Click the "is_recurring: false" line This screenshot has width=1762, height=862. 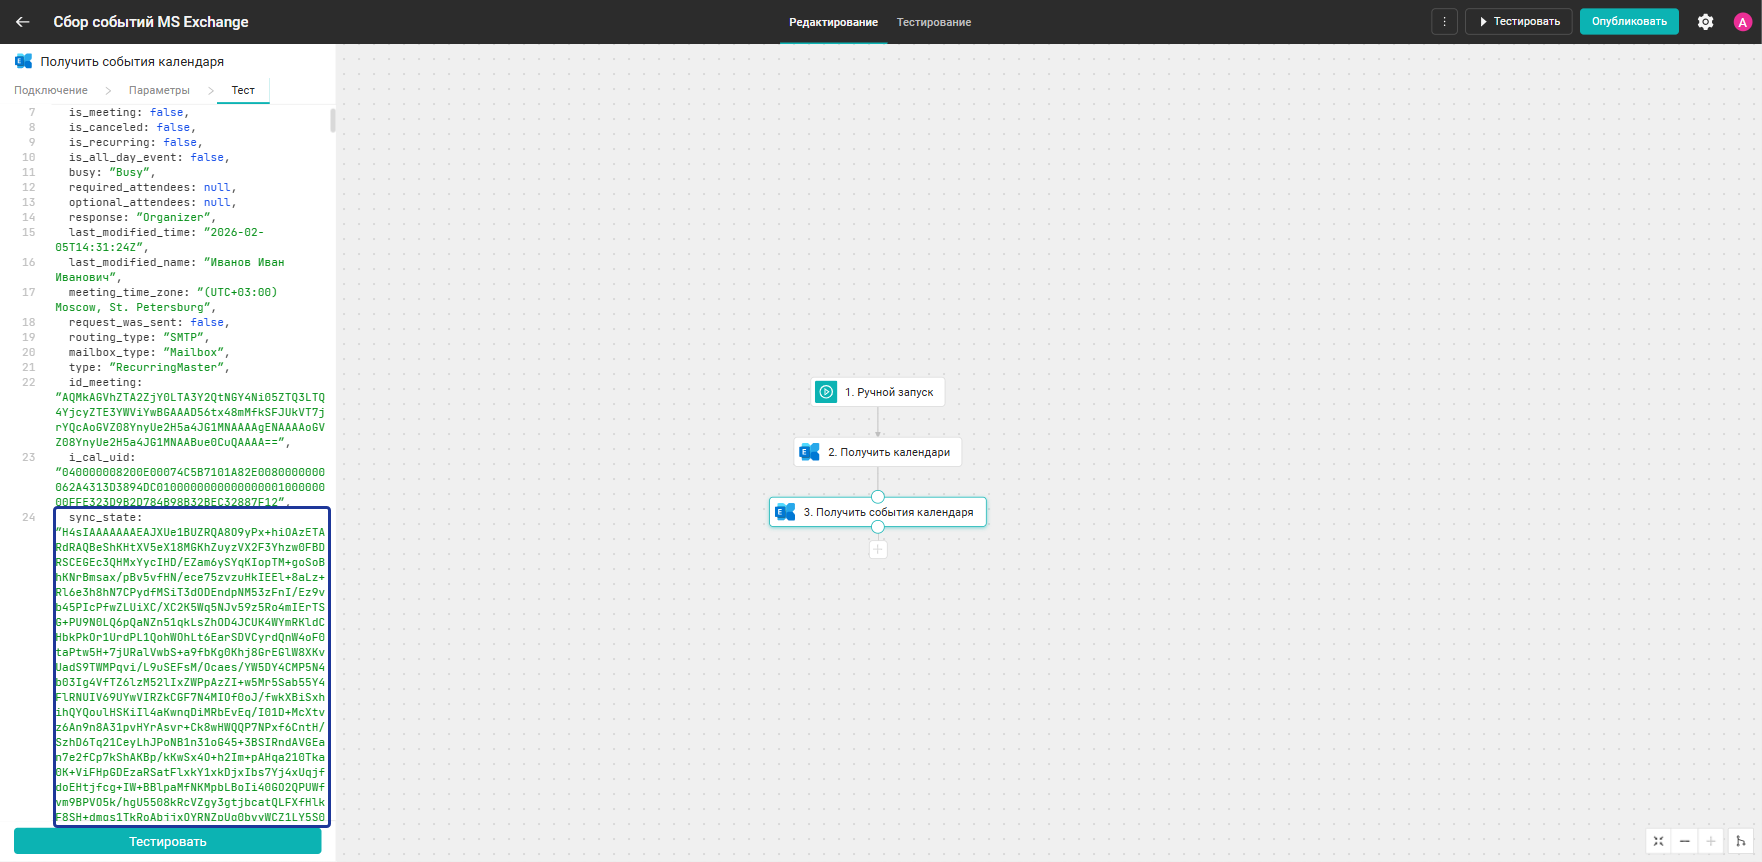(135, 142)
